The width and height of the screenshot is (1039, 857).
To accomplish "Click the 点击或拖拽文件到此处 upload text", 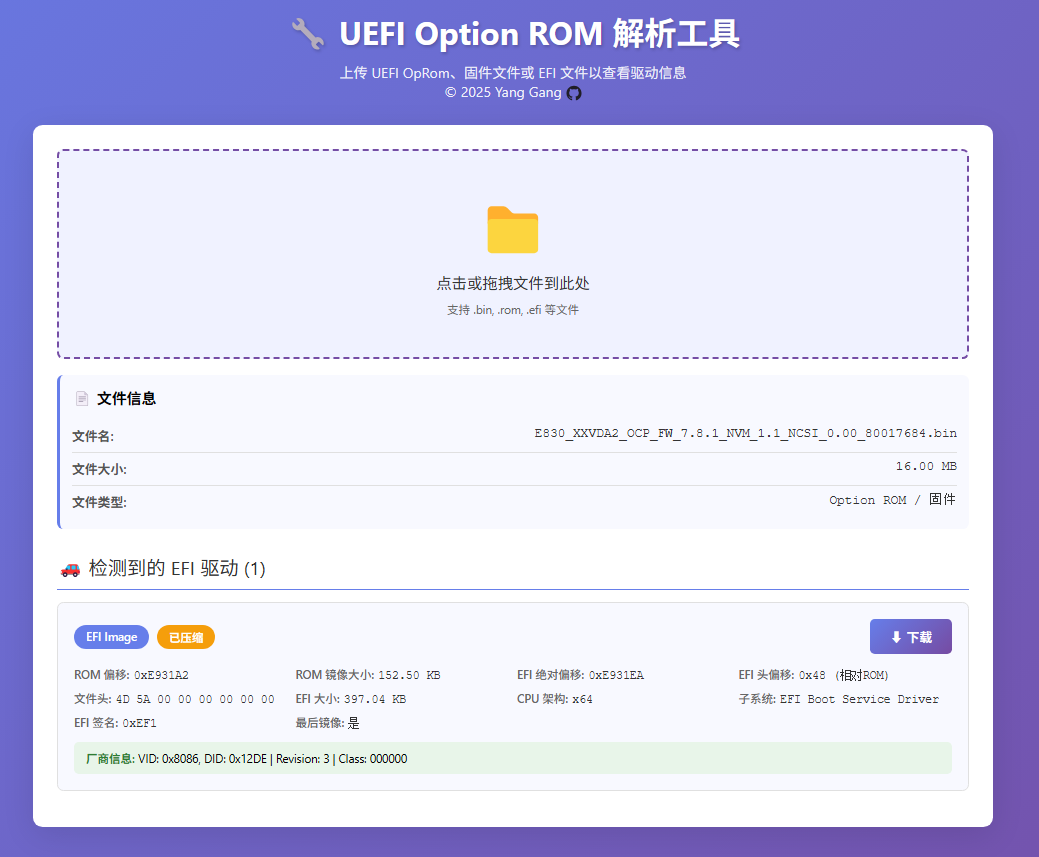I will coord(512,283).
